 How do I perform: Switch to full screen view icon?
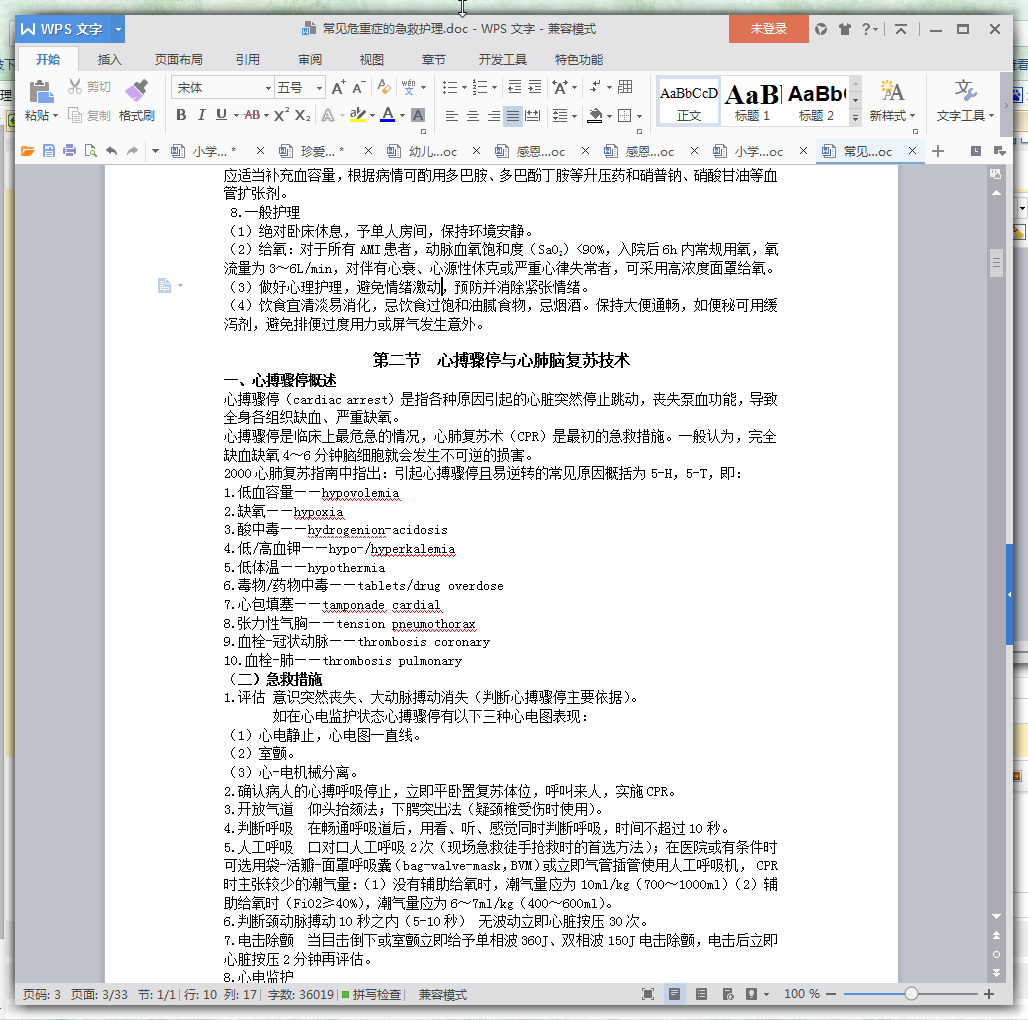point(648,994)
